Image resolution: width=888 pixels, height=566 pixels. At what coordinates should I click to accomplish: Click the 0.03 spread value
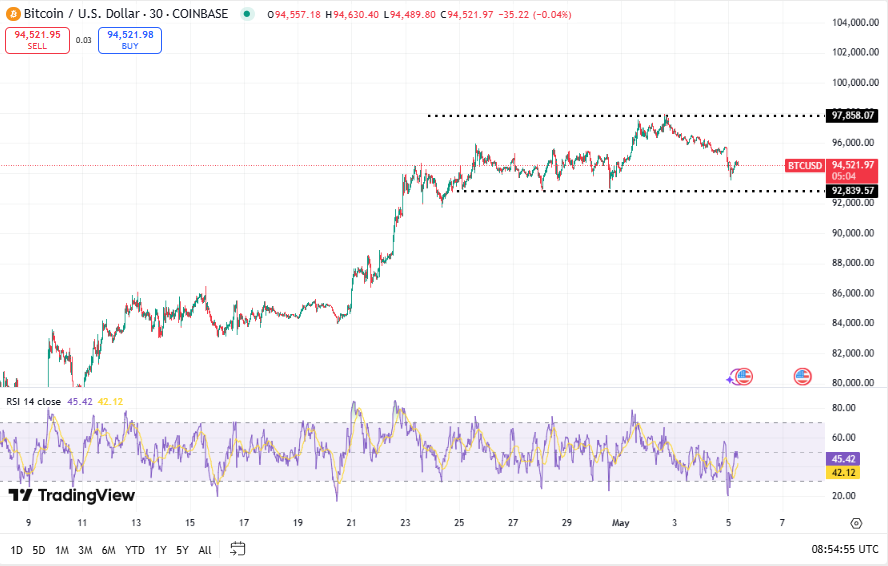click(84, 40)
